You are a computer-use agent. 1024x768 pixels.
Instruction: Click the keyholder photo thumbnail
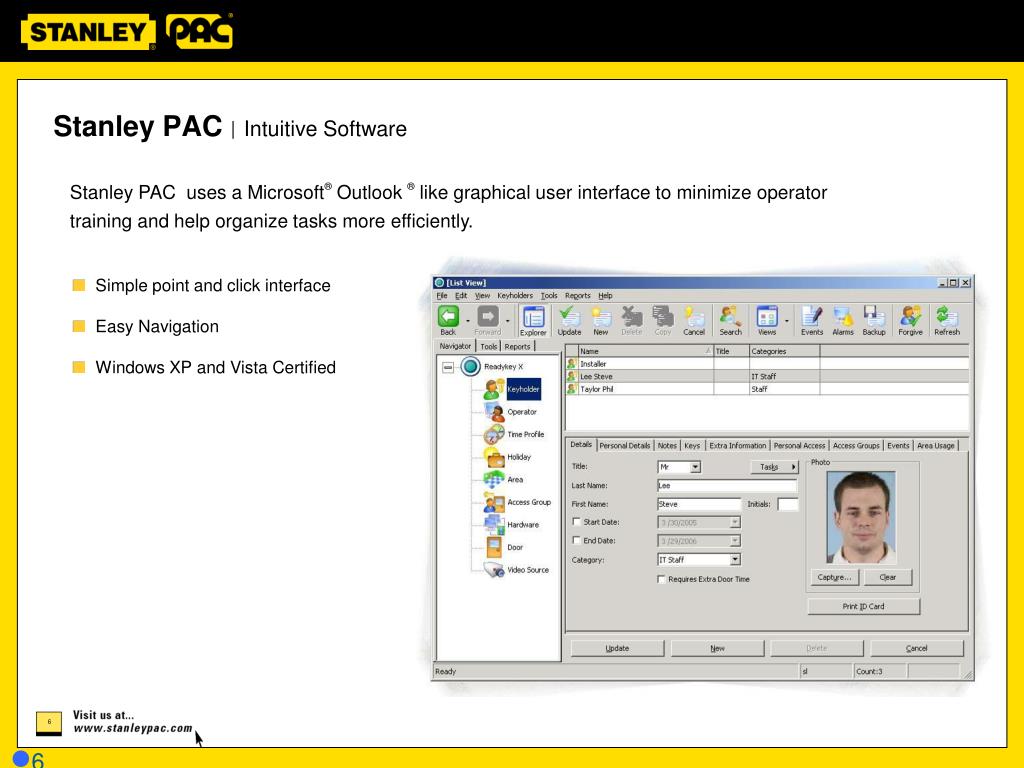coord(861,517)
